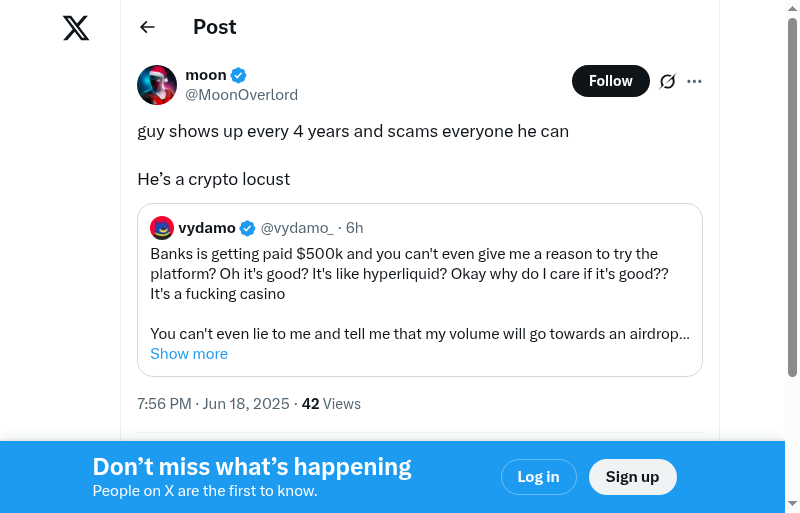Open the vydamo display name
800x513 pixels.
(x=207, y=228)
